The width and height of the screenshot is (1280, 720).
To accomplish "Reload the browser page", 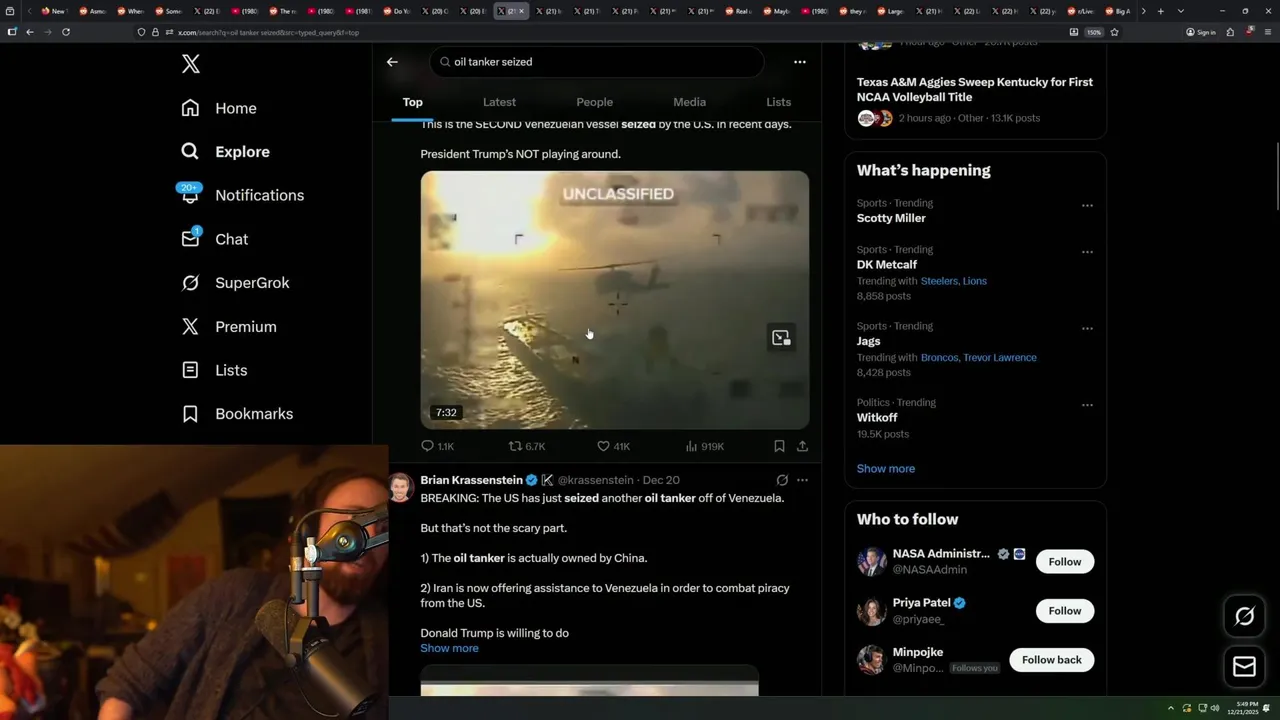I will (x=66, y=32).
